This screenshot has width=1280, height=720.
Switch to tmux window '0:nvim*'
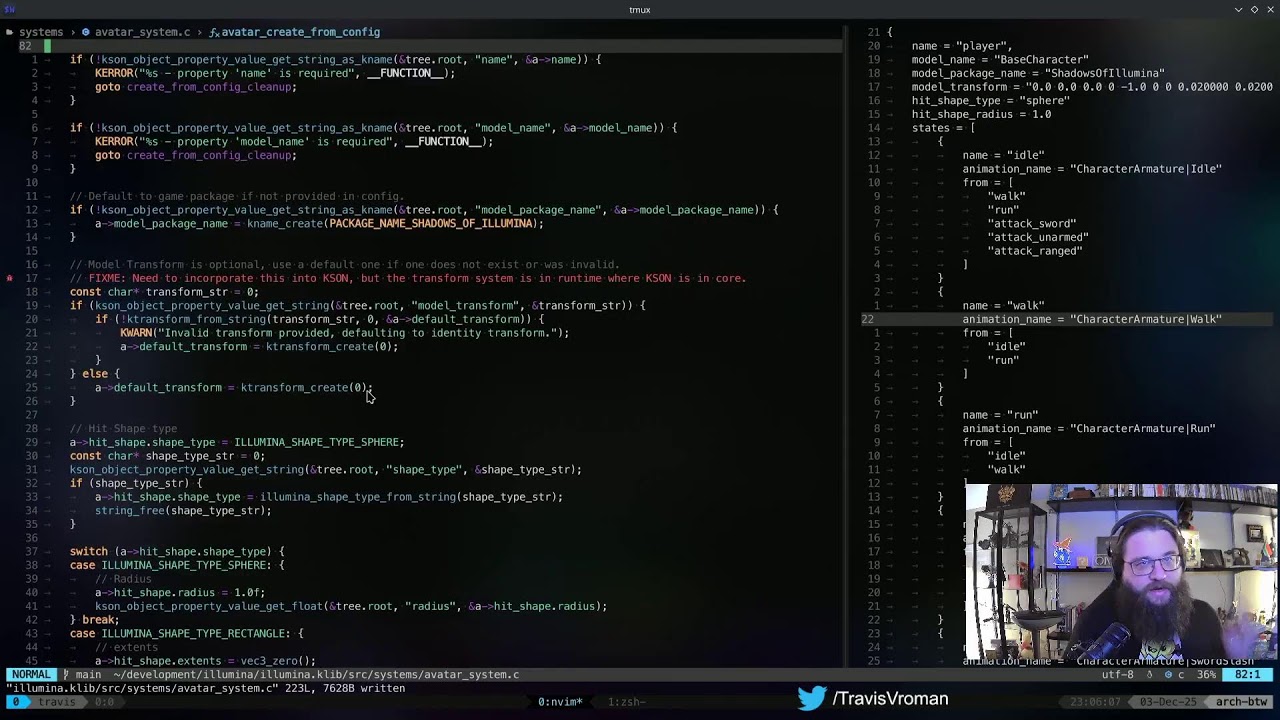560,702
